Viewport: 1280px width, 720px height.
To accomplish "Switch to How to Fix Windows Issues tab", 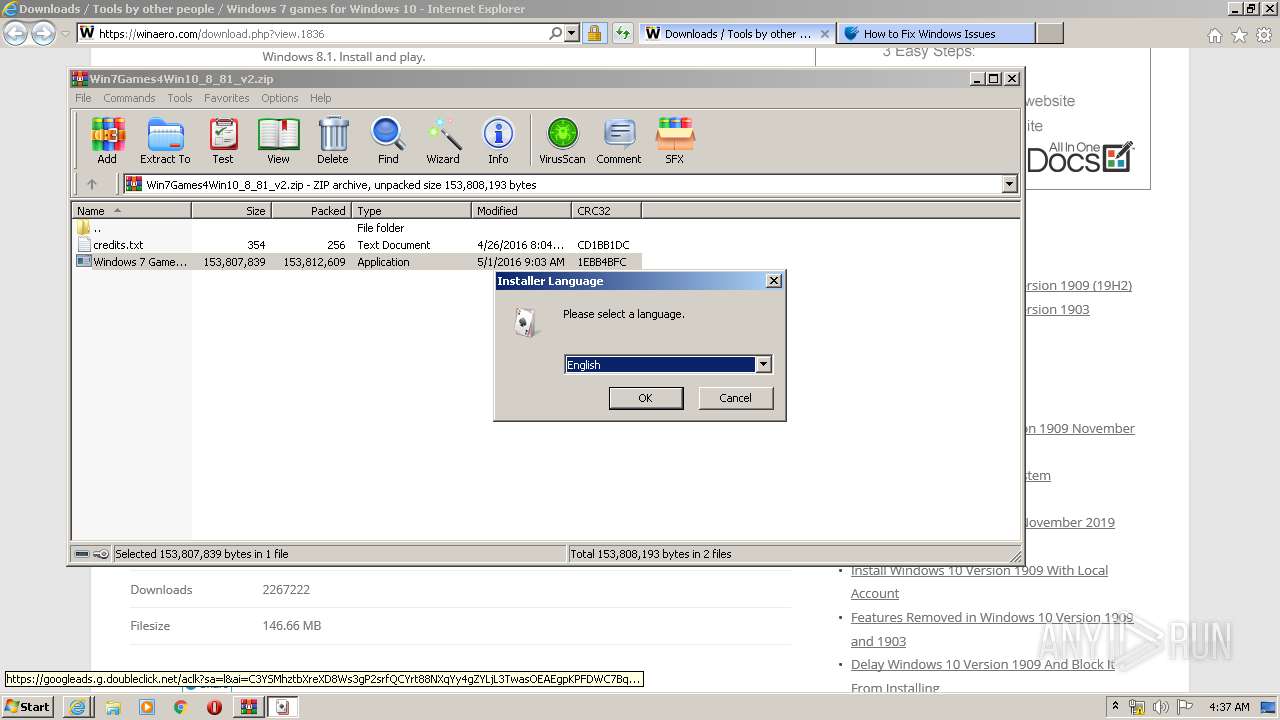I will point(937,33).
